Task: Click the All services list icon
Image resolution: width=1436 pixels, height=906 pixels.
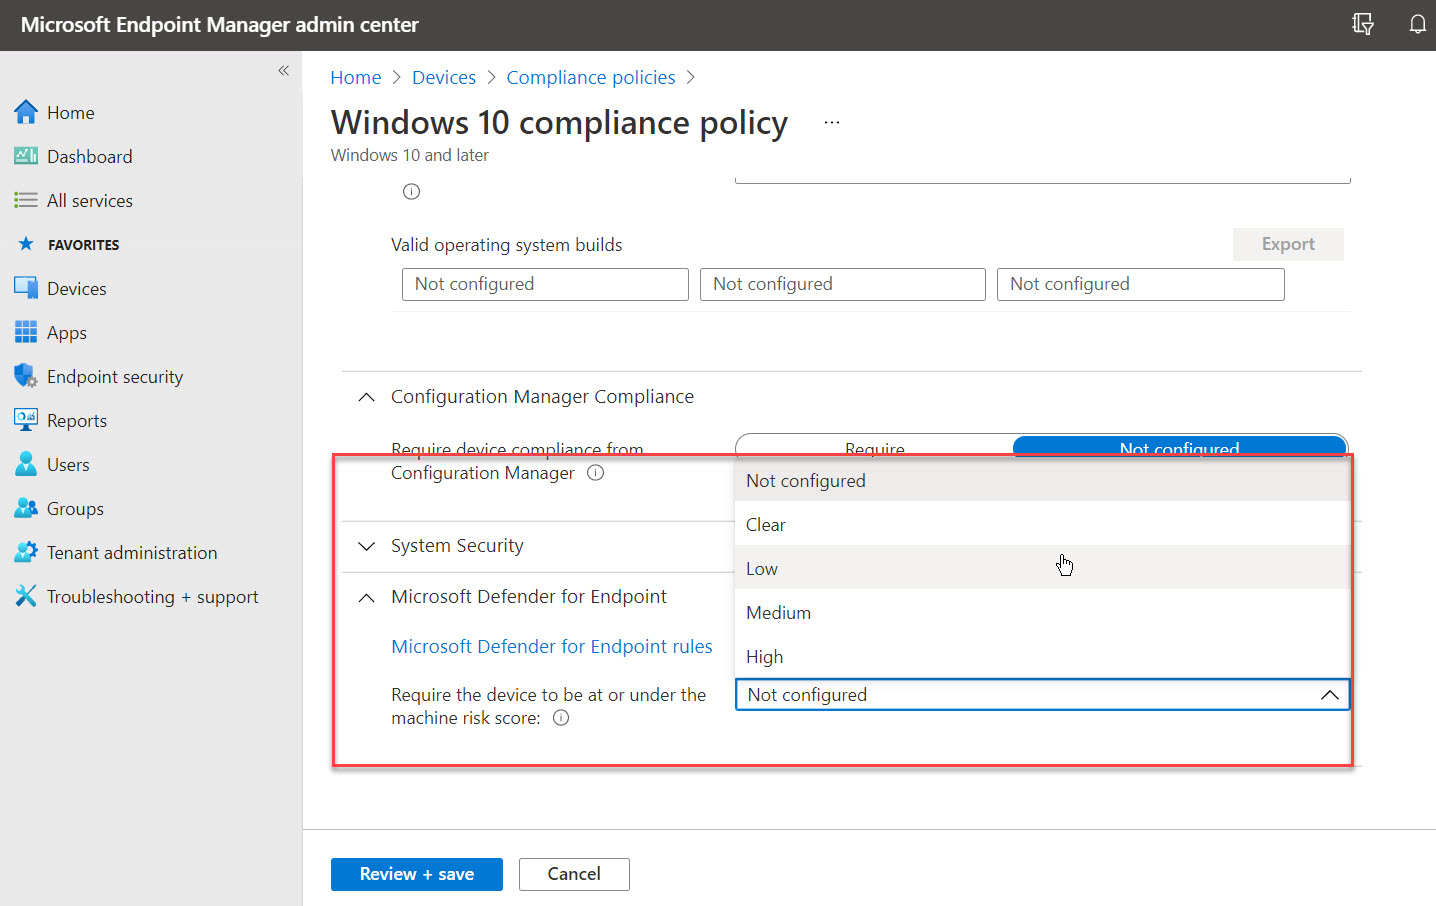Action: pos(26,200)
